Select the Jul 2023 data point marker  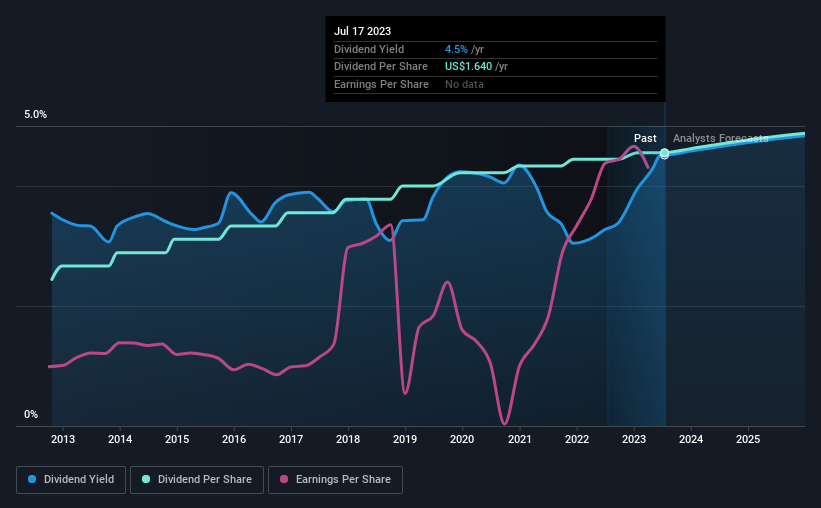pyautogui.click(x=664, y=153)
